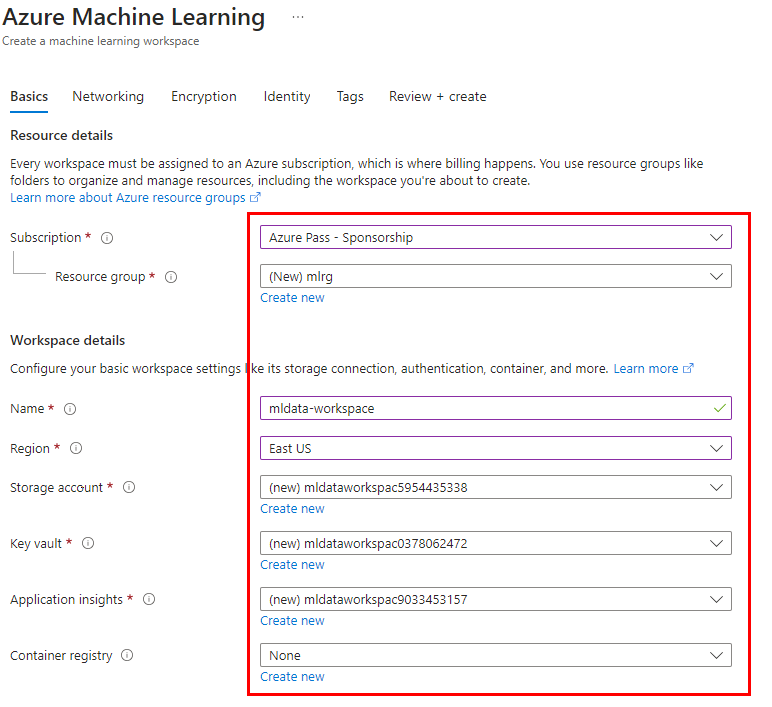Click info icon next to Storage account
The height and width of the screenshot is (707, 772).
pos(129,488)
